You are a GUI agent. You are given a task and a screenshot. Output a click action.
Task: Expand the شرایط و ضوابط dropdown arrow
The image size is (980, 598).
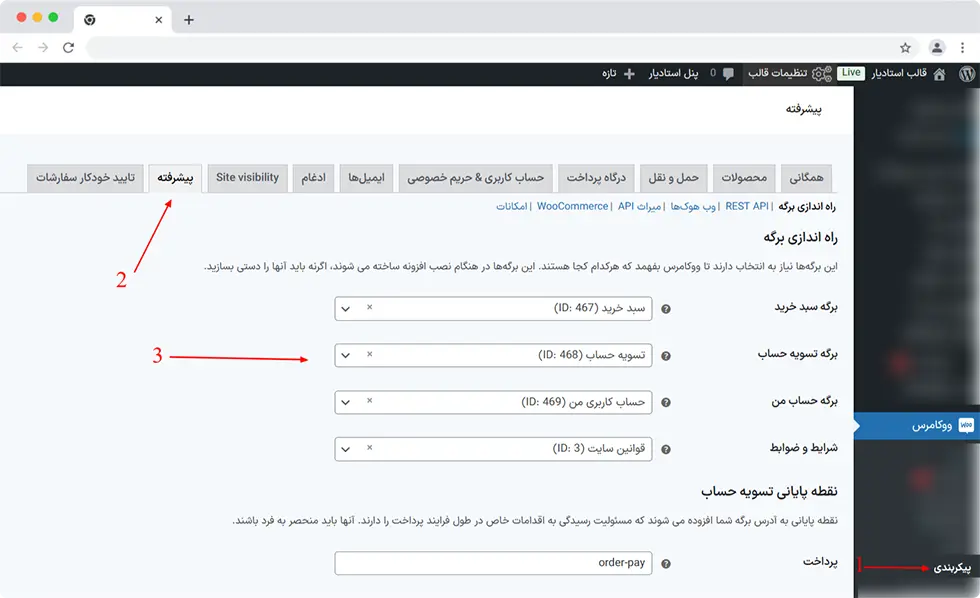(346, 450)
